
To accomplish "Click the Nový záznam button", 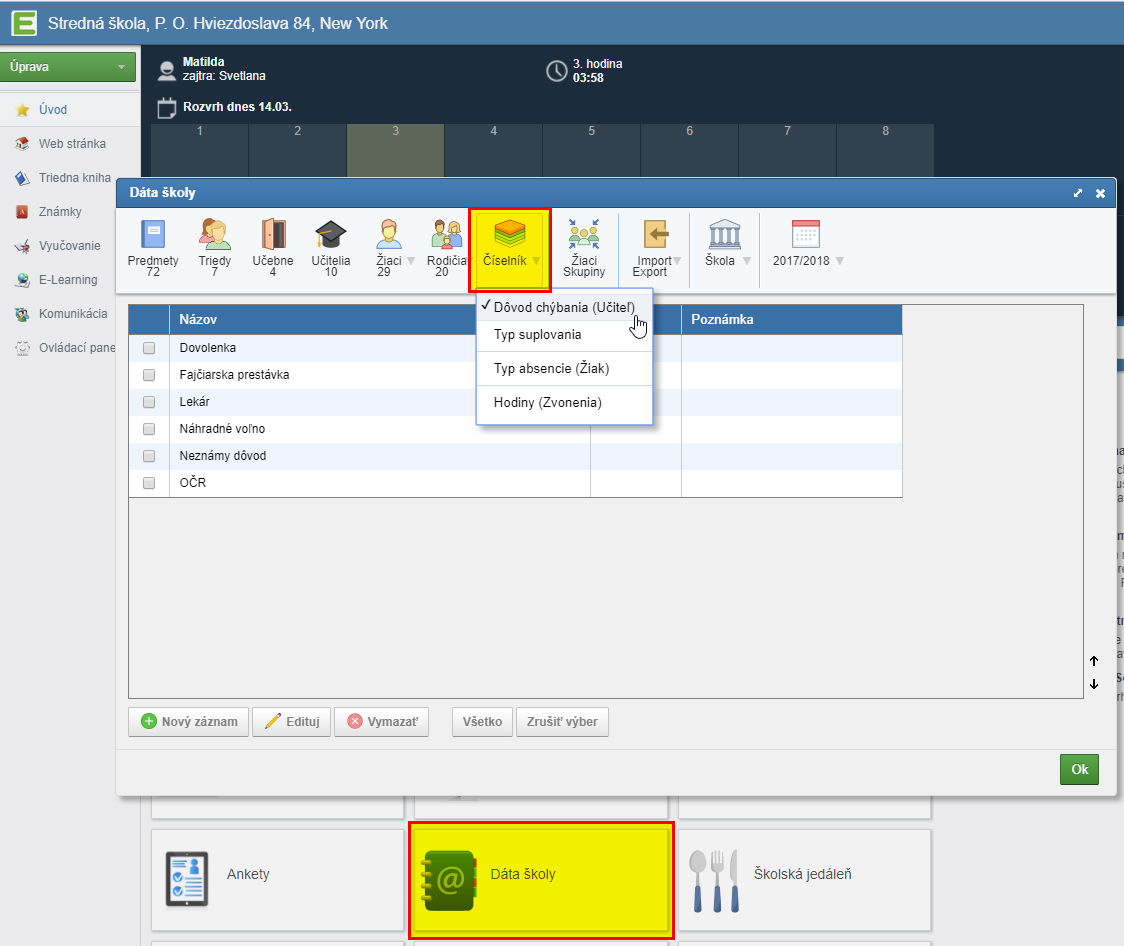I will (189, 722).
